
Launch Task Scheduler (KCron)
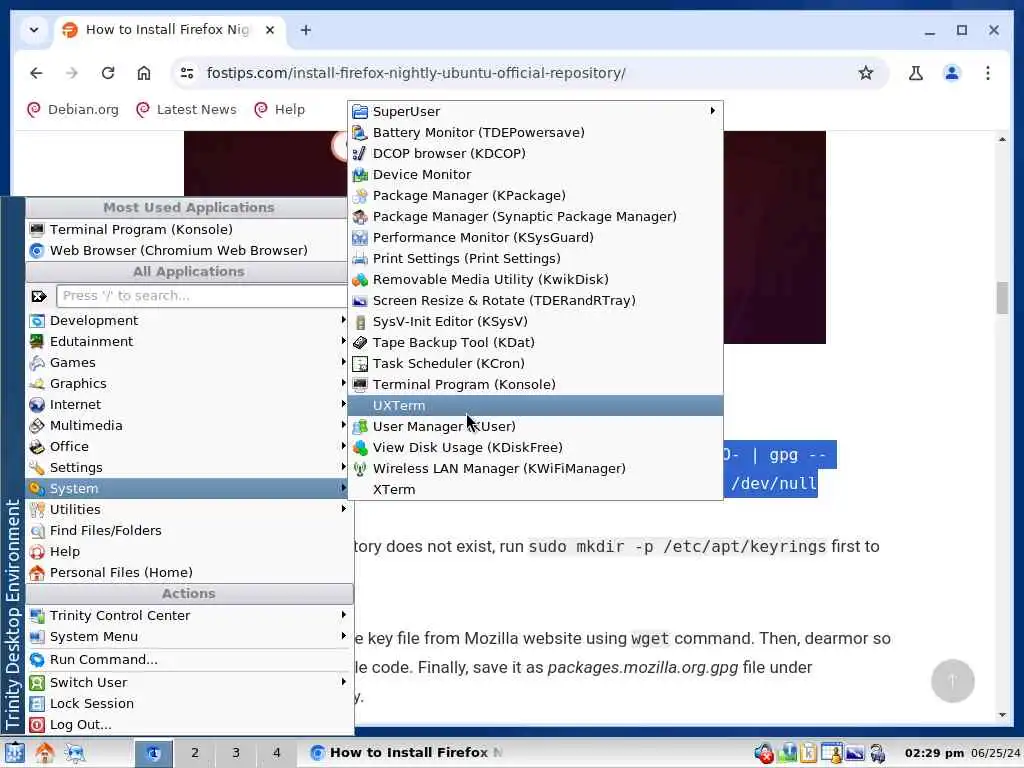tap(535, 363)
